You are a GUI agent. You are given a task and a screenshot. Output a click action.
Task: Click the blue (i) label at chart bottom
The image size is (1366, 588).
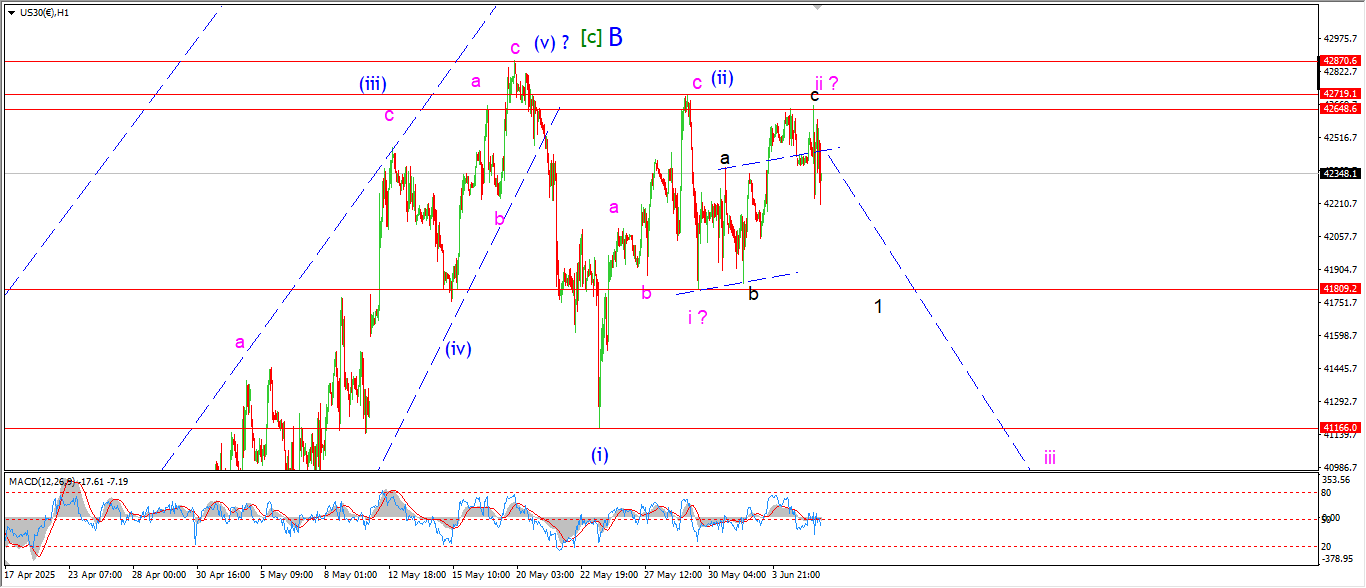(599, 455)
